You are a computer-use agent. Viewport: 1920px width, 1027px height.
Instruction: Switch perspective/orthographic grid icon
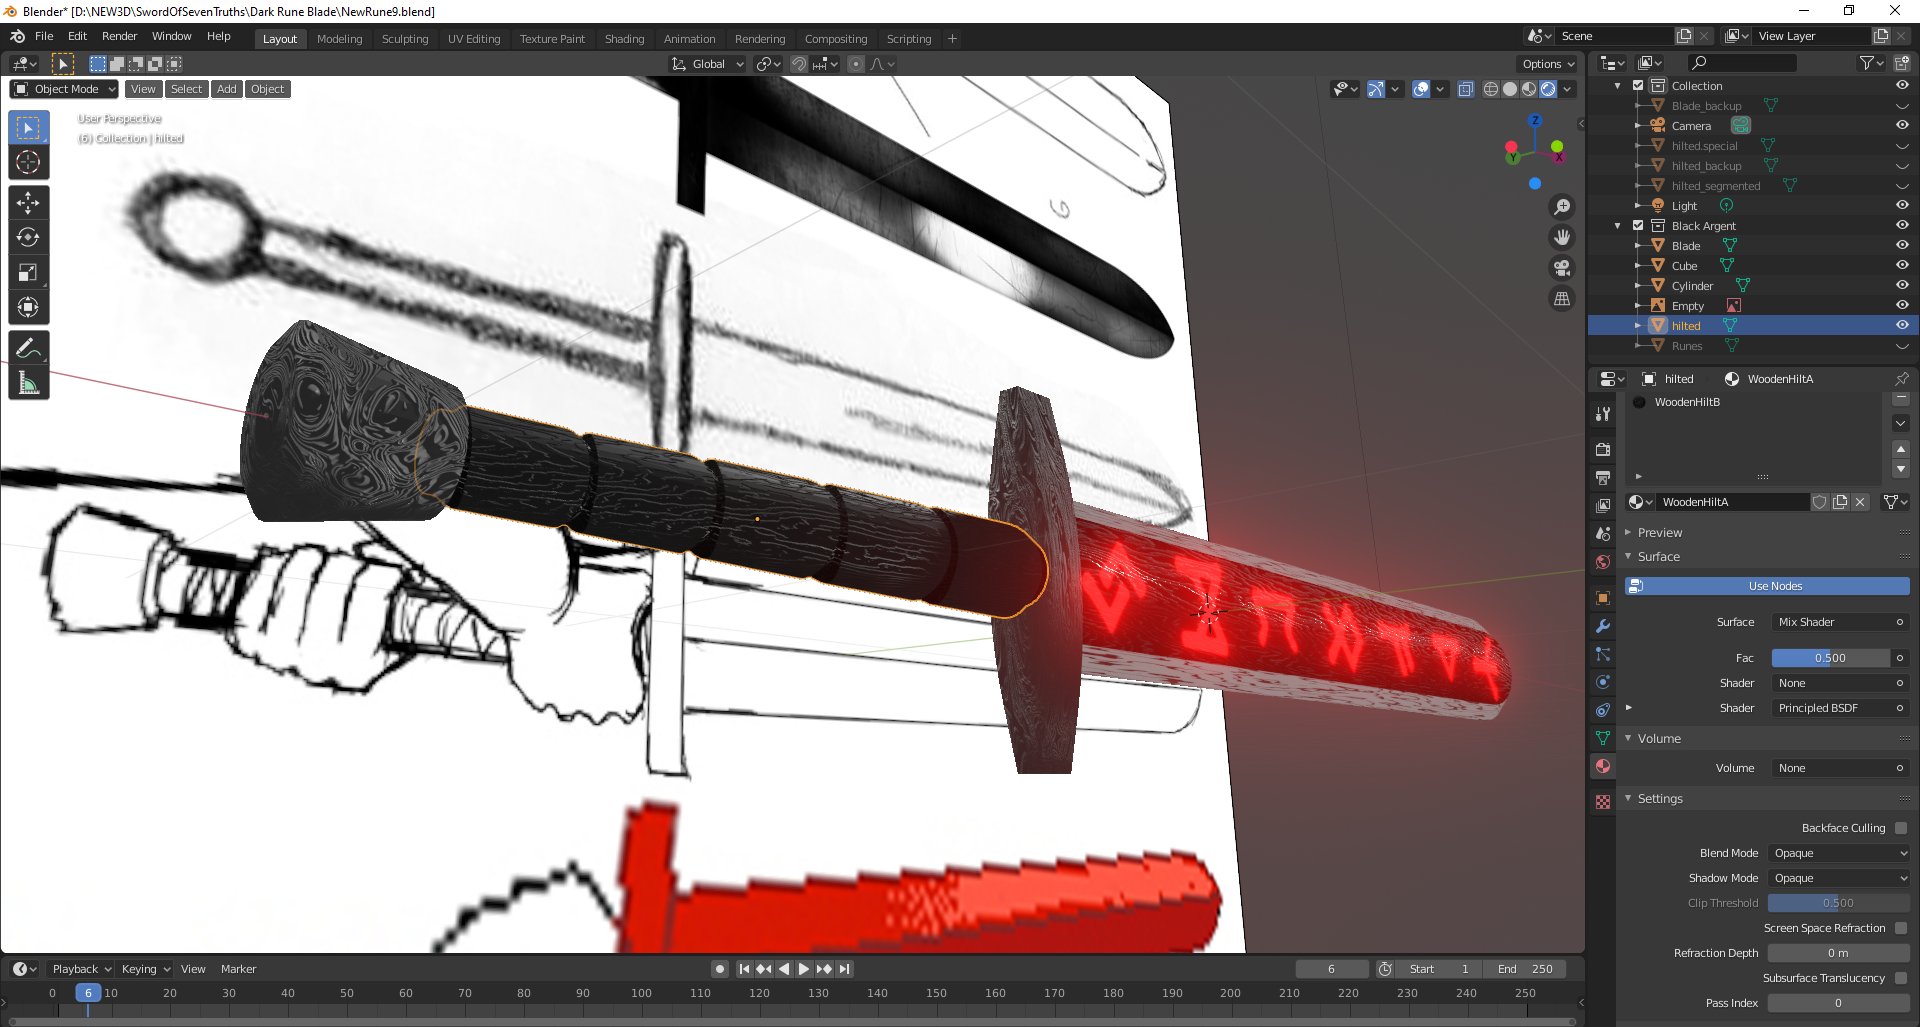(1561, 299)
